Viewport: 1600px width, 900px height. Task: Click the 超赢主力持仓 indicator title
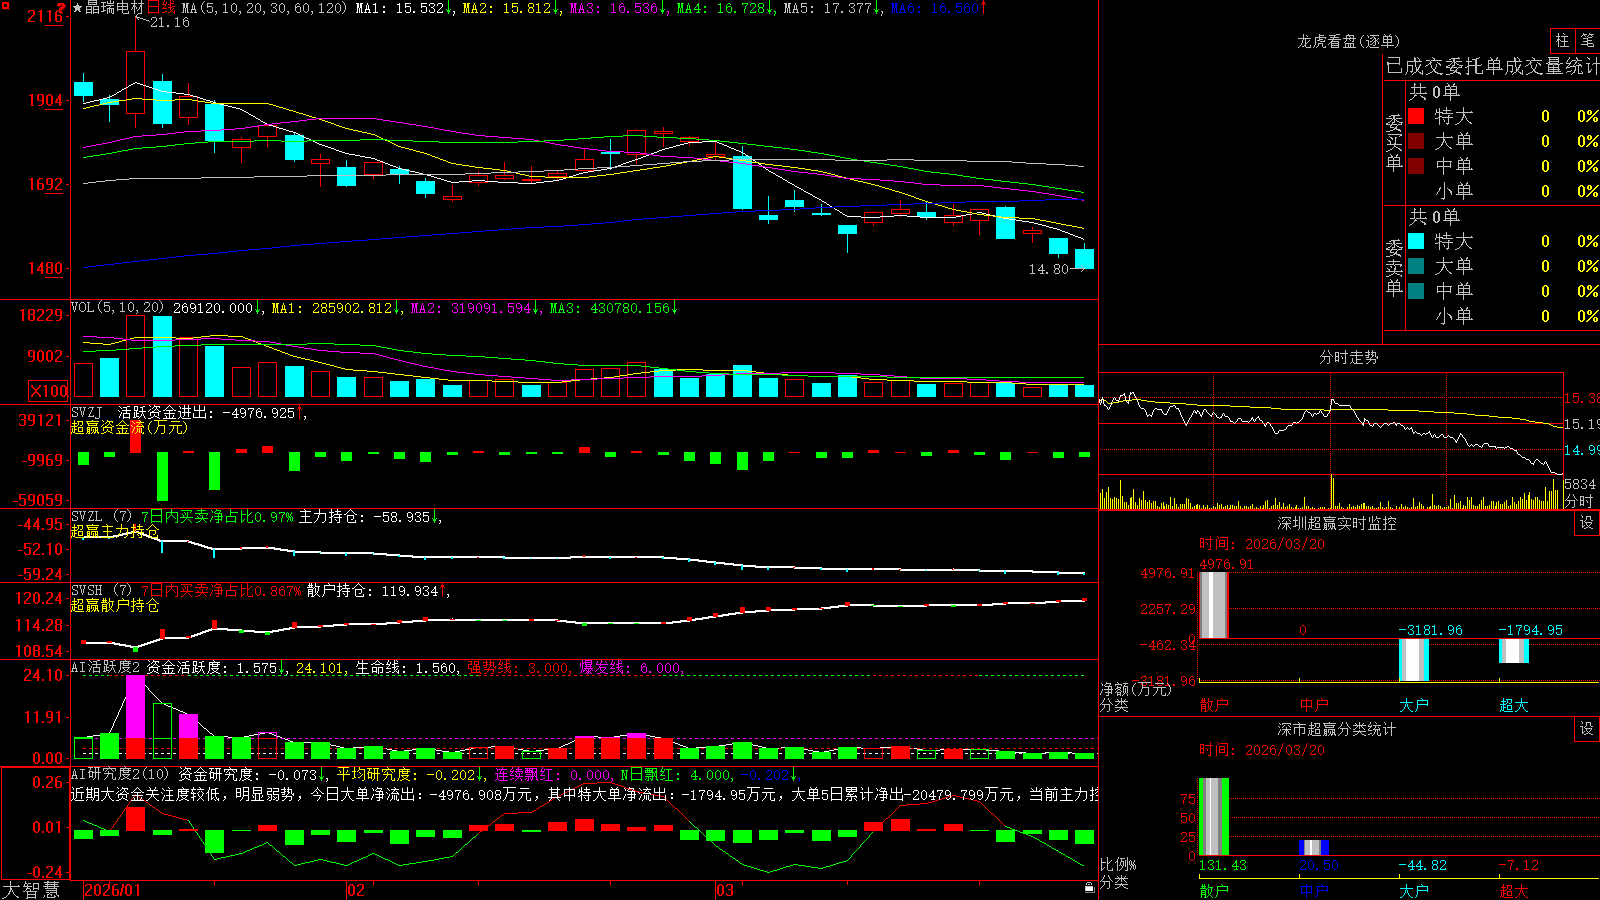pos(115,531)
